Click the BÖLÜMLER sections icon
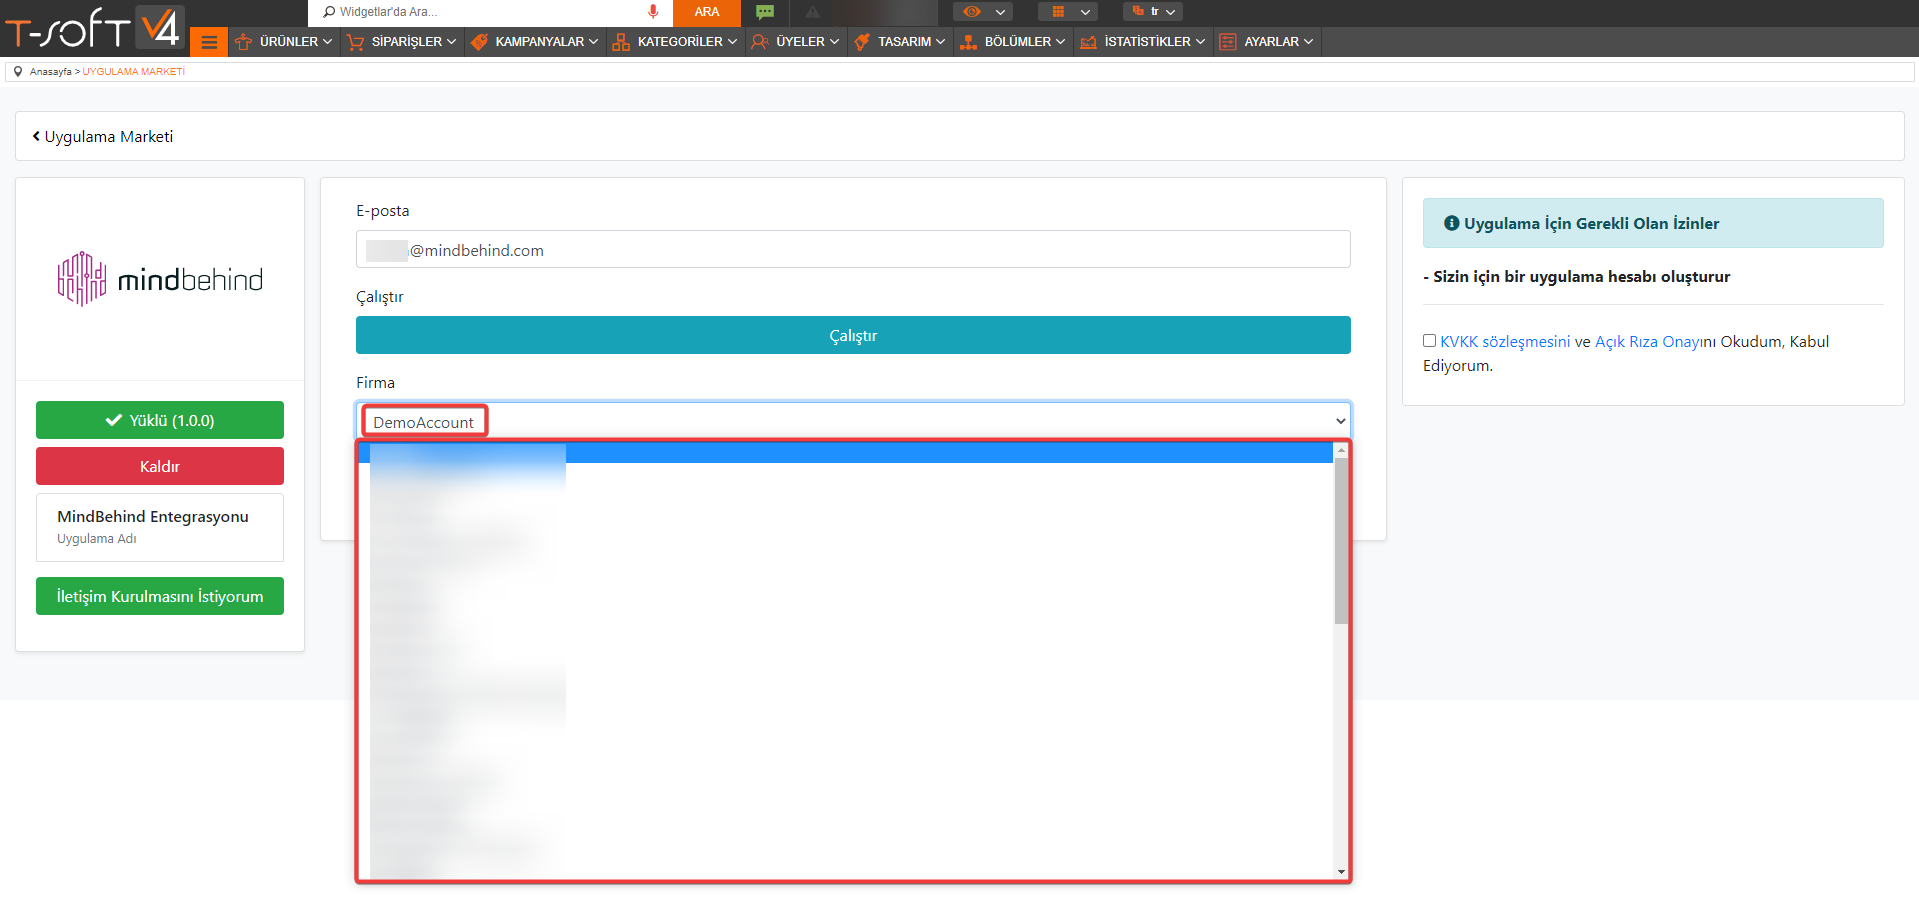1919x909 pixels. [x=968, y=42]
